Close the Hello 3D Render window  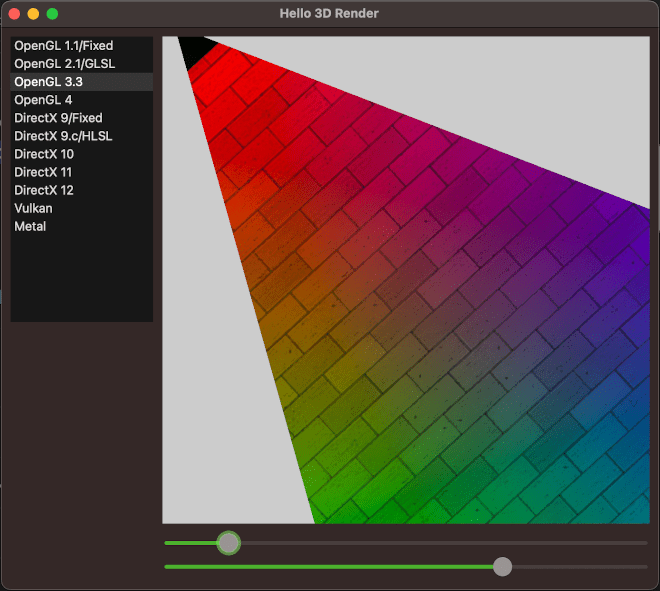point(14,14)
